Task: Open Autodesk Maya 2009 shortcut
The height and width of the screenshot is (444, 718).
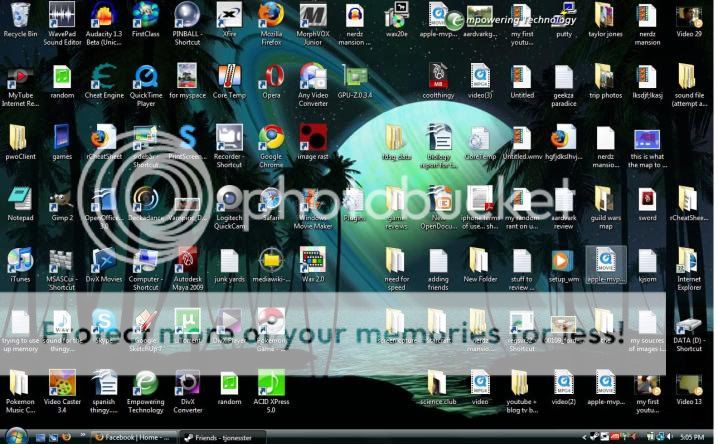Action: tap(187, 260)
